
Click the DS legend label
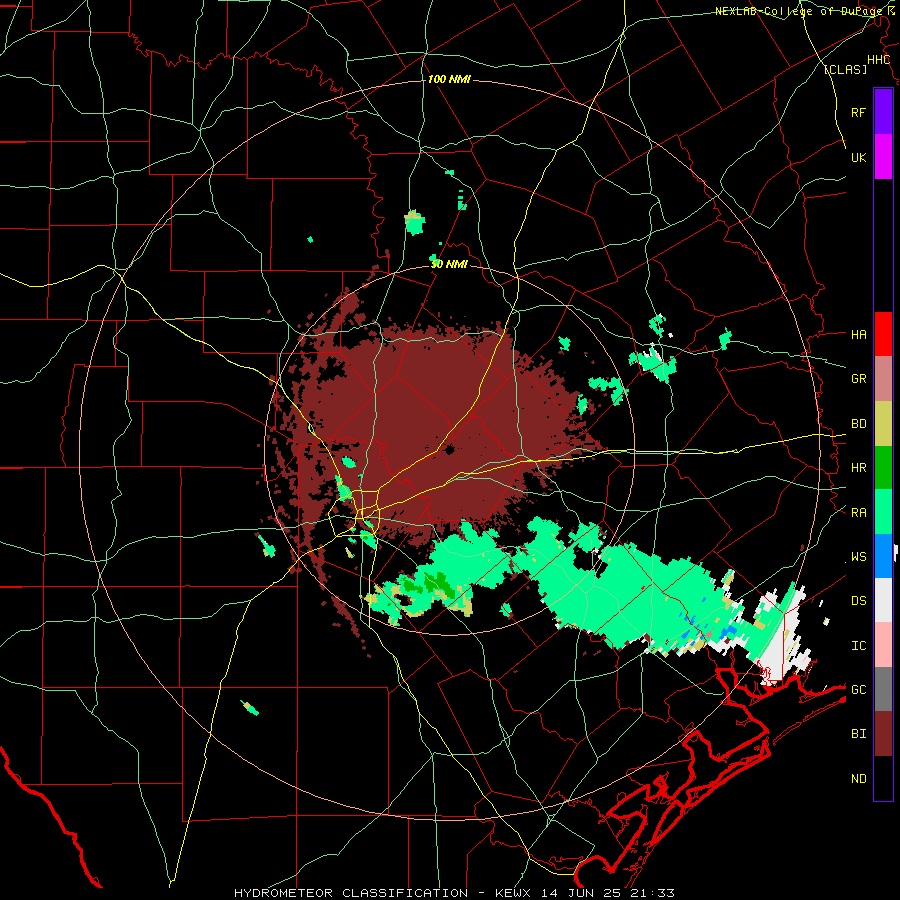(x=858, y=601)
